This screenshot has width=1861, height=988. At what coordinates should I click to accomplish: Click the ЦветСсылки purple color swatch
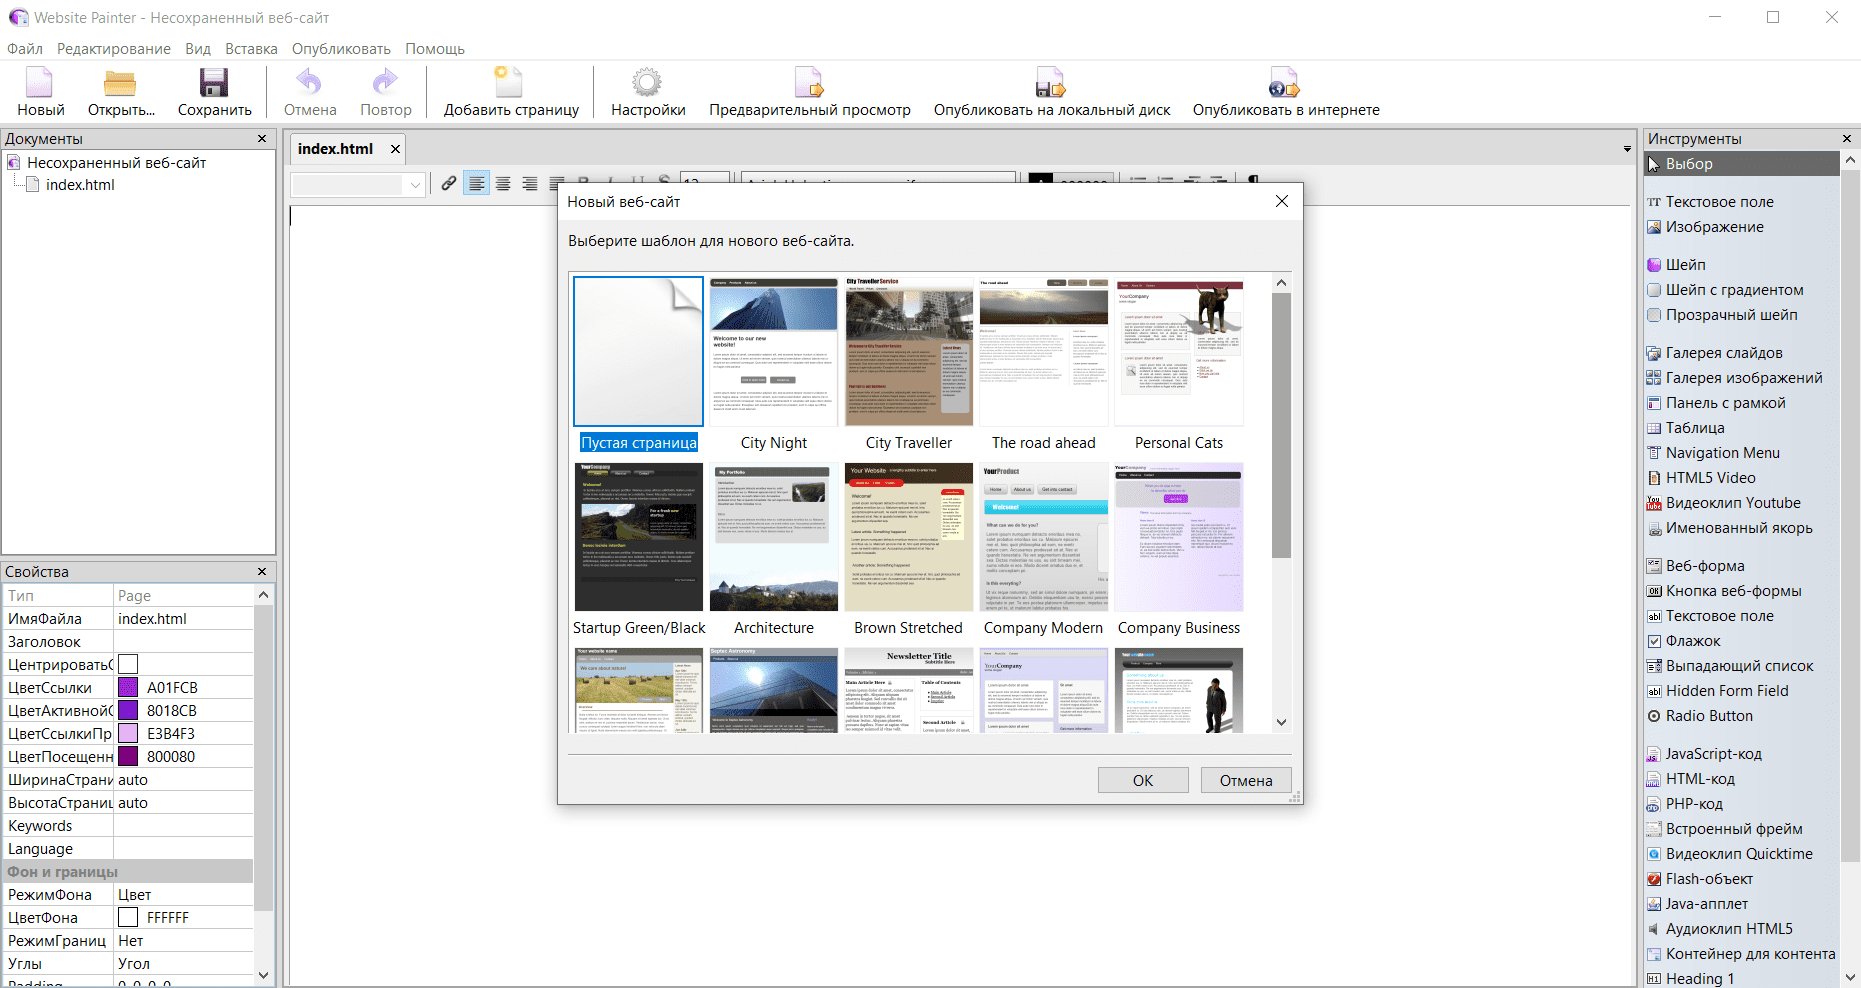(128, 688)
